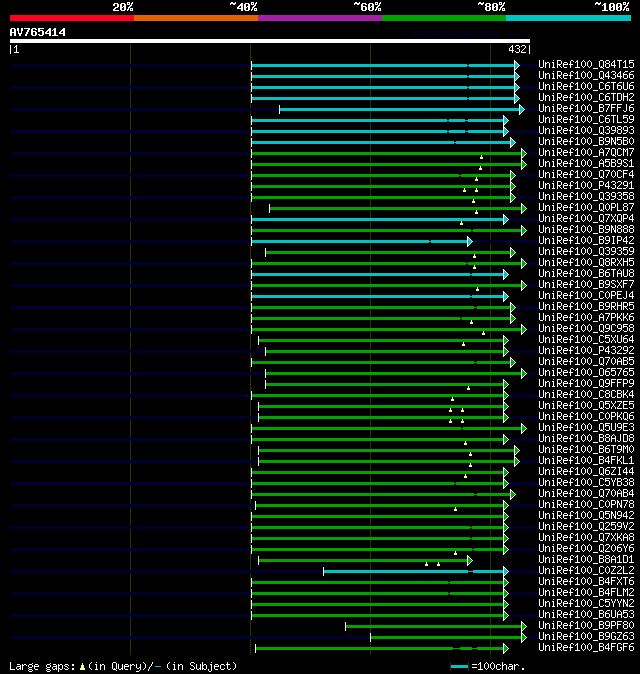
Task: Select the UniRef100_C6T6U6 label
Action: coord(586,86)
